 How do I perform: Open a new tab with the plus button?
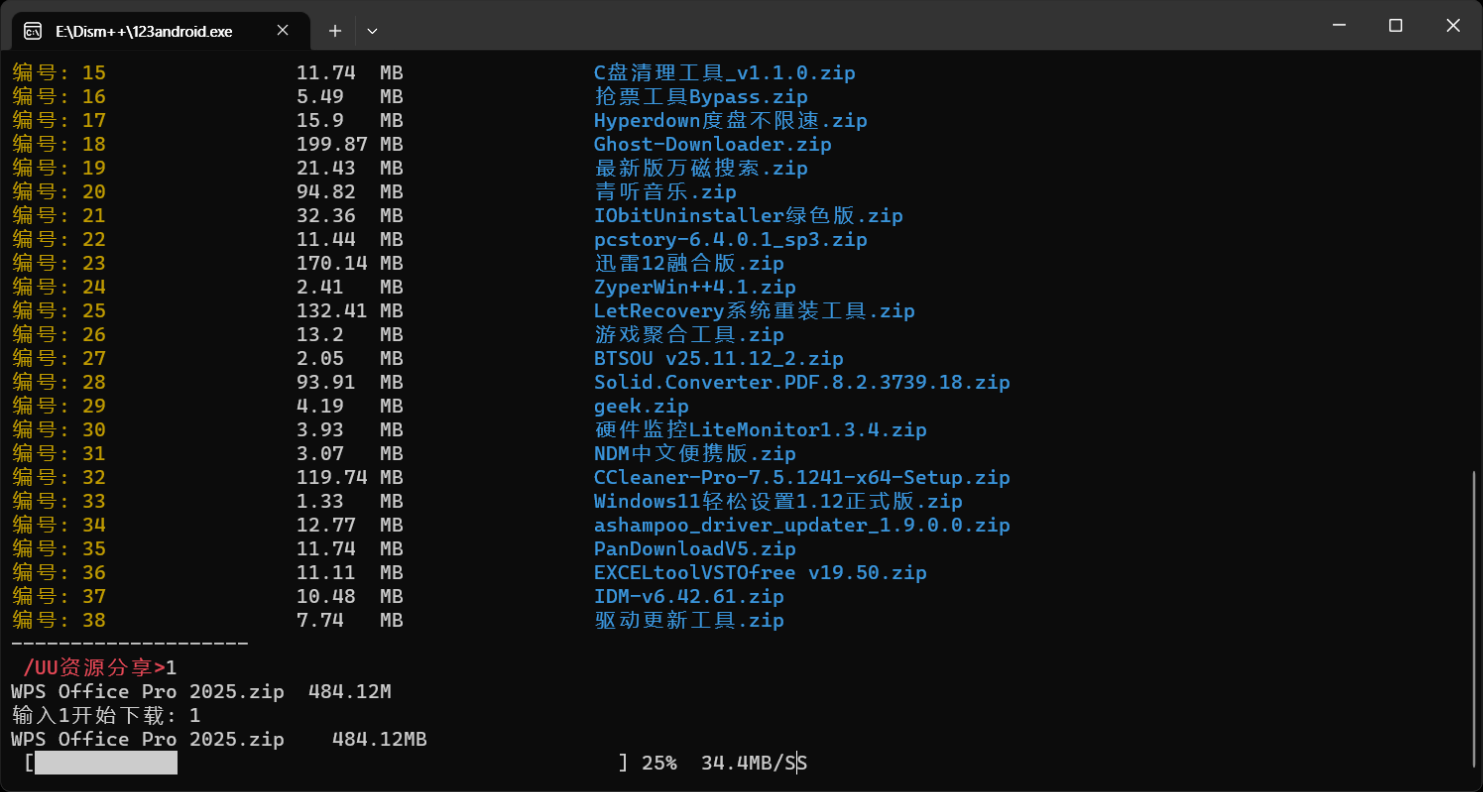click(x=335, y=31)
